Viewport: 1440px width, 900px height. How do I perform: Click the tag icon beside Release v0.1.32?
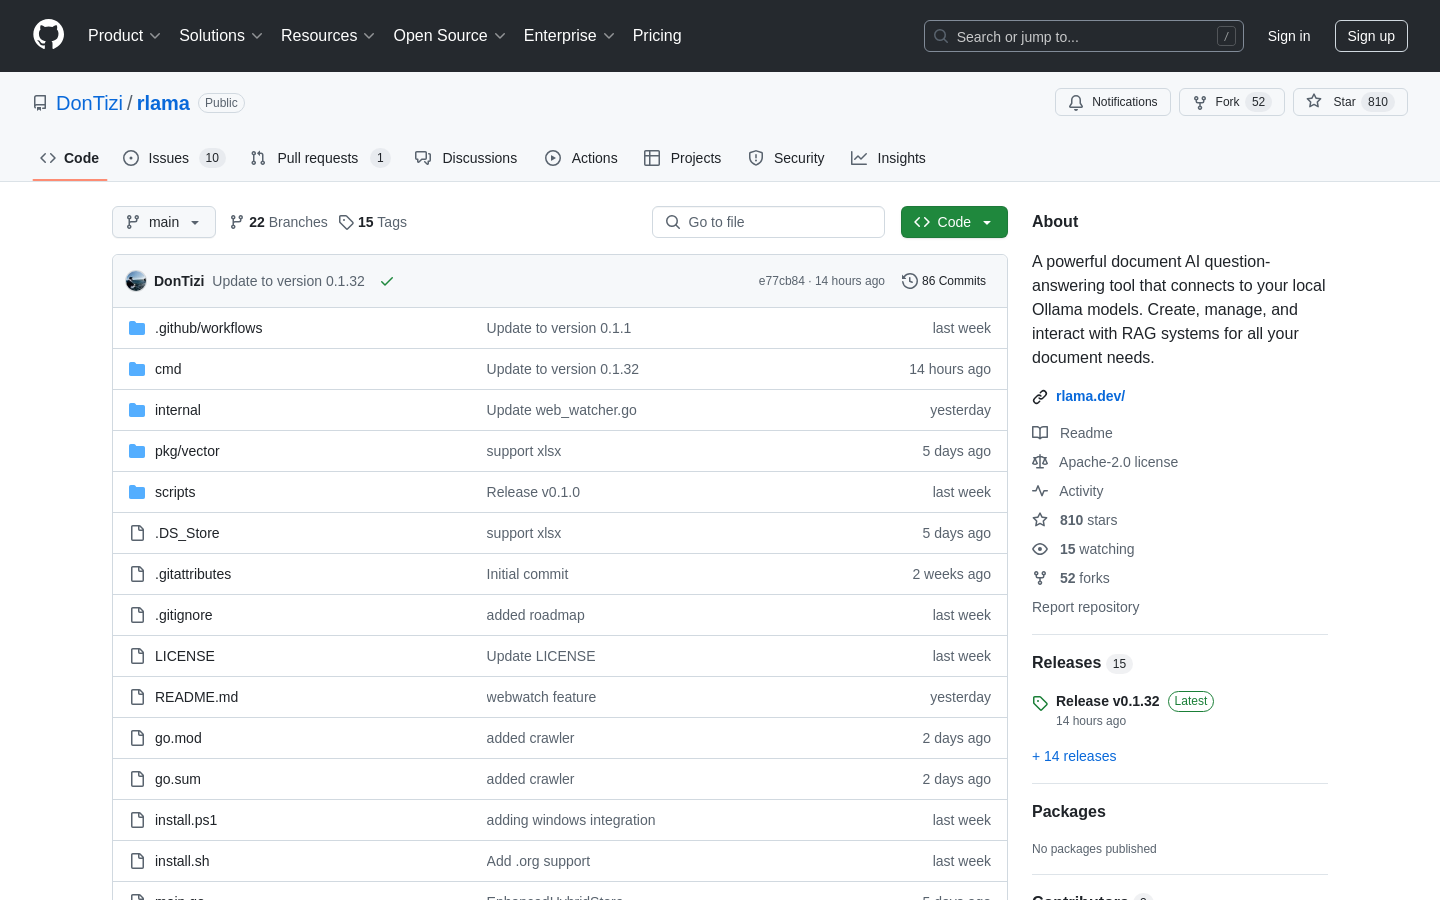pos(1040,703)
